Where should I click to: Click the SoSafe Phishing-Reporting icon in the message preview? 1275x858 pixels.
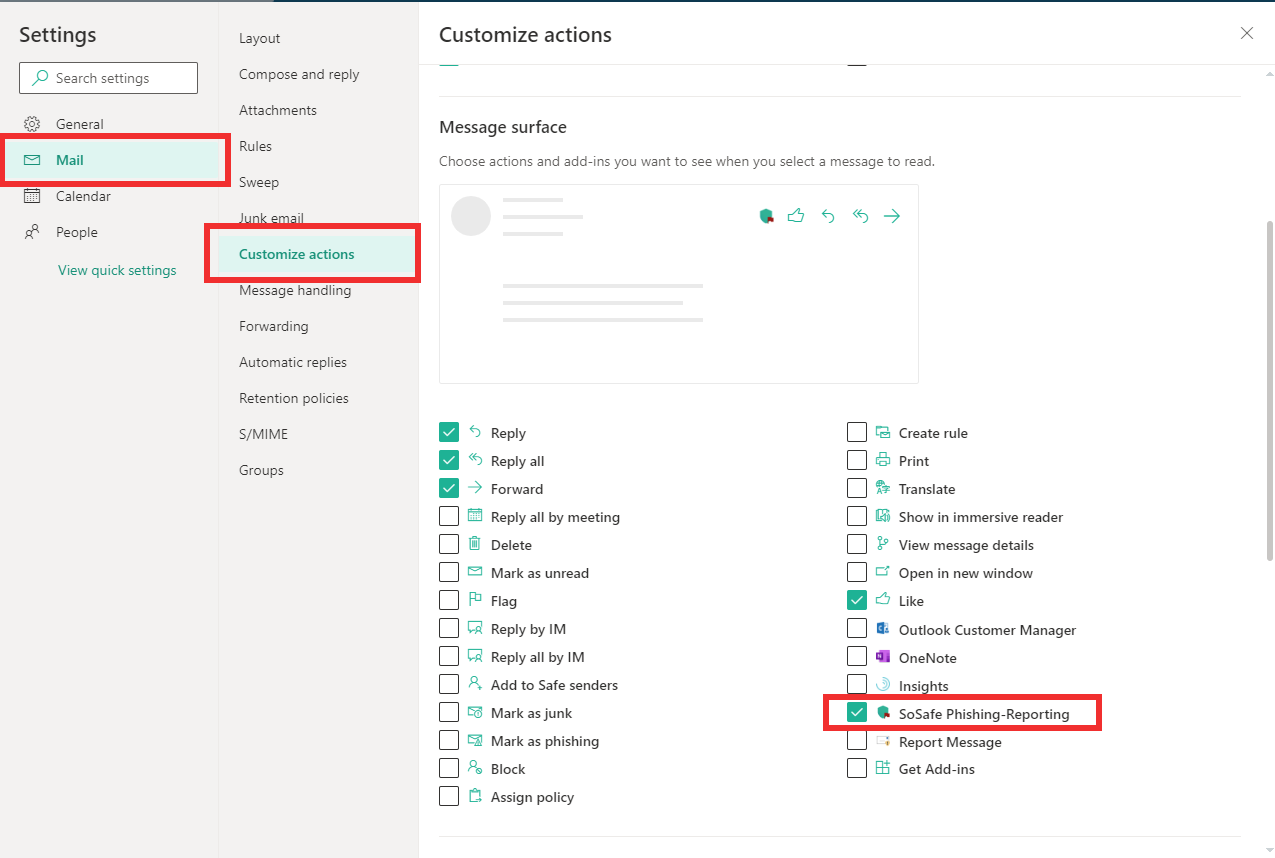pyautogui.click(x=766, y=215)
